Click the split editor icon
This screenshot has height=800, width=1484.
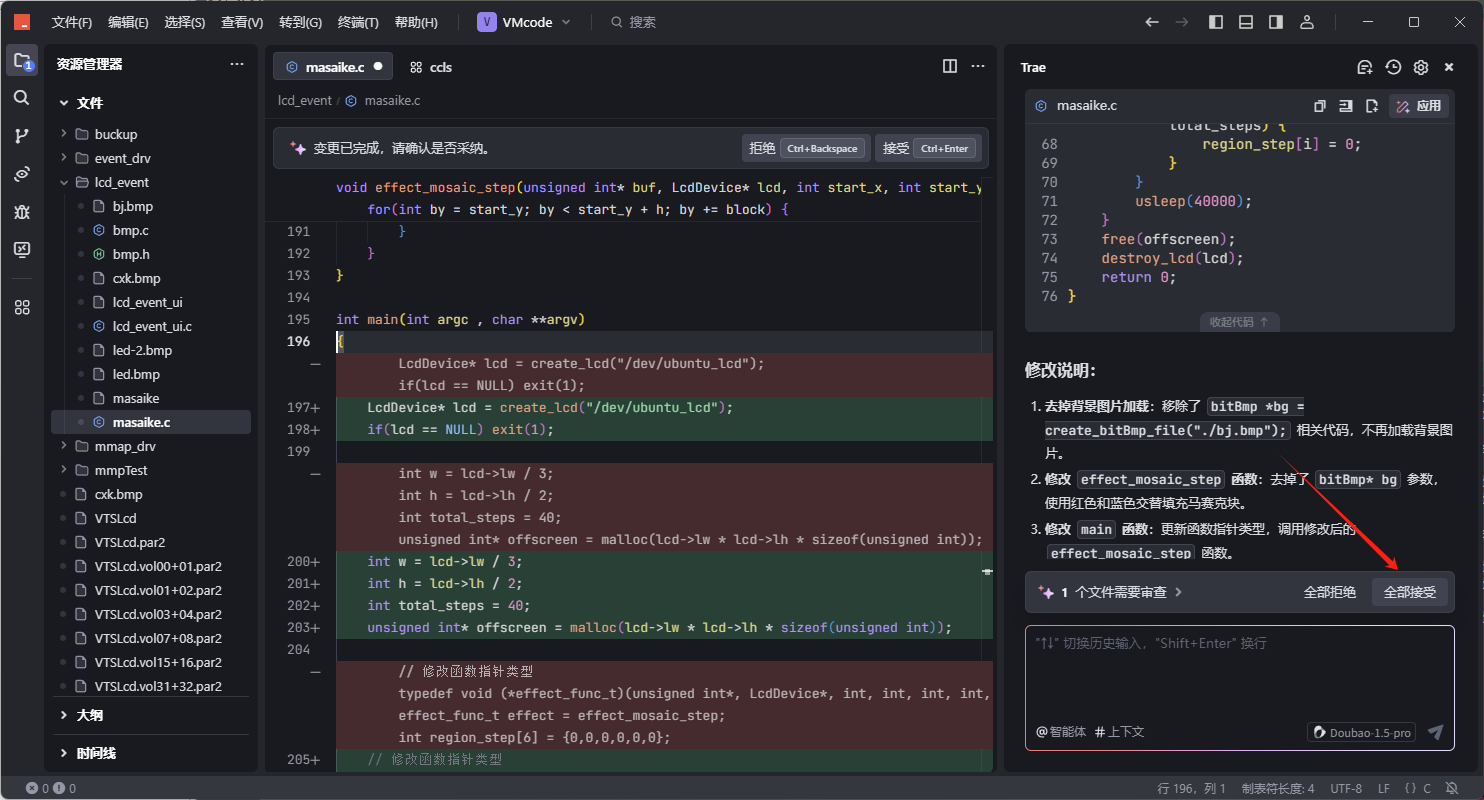click(950, 66)
